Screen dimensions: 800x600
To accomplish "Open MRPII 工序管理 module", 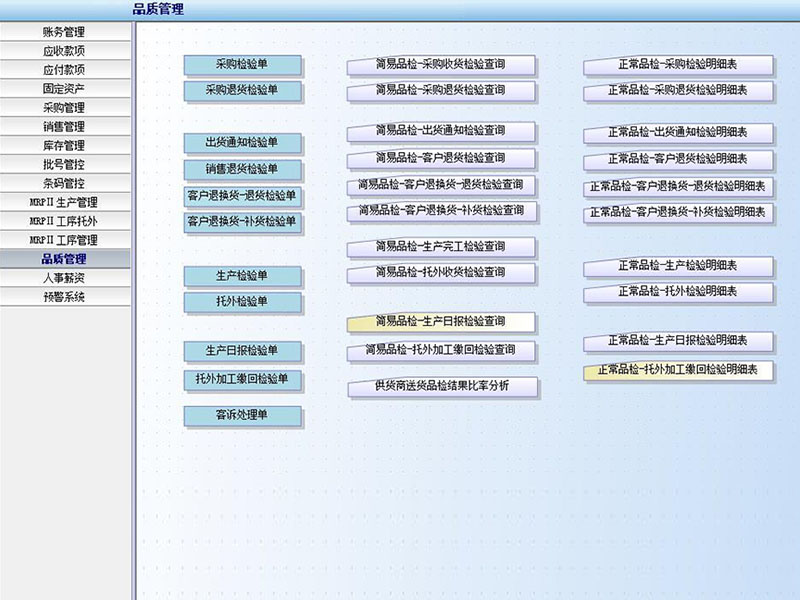I will [65, 239].
